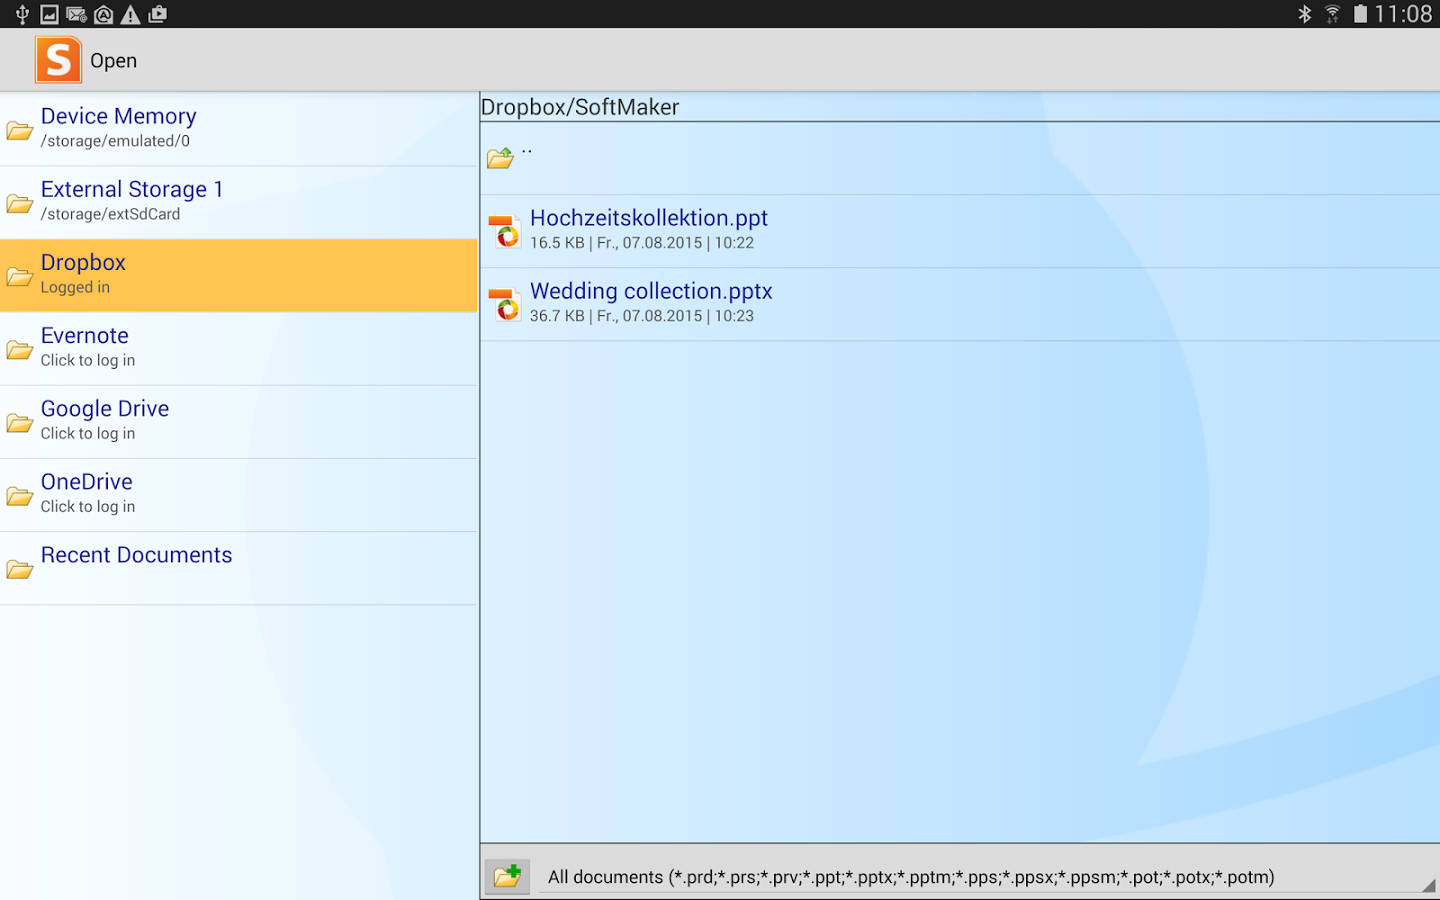Show Recent Documents list
Viewport: 1440px width, 900px height.
[239, 567]
